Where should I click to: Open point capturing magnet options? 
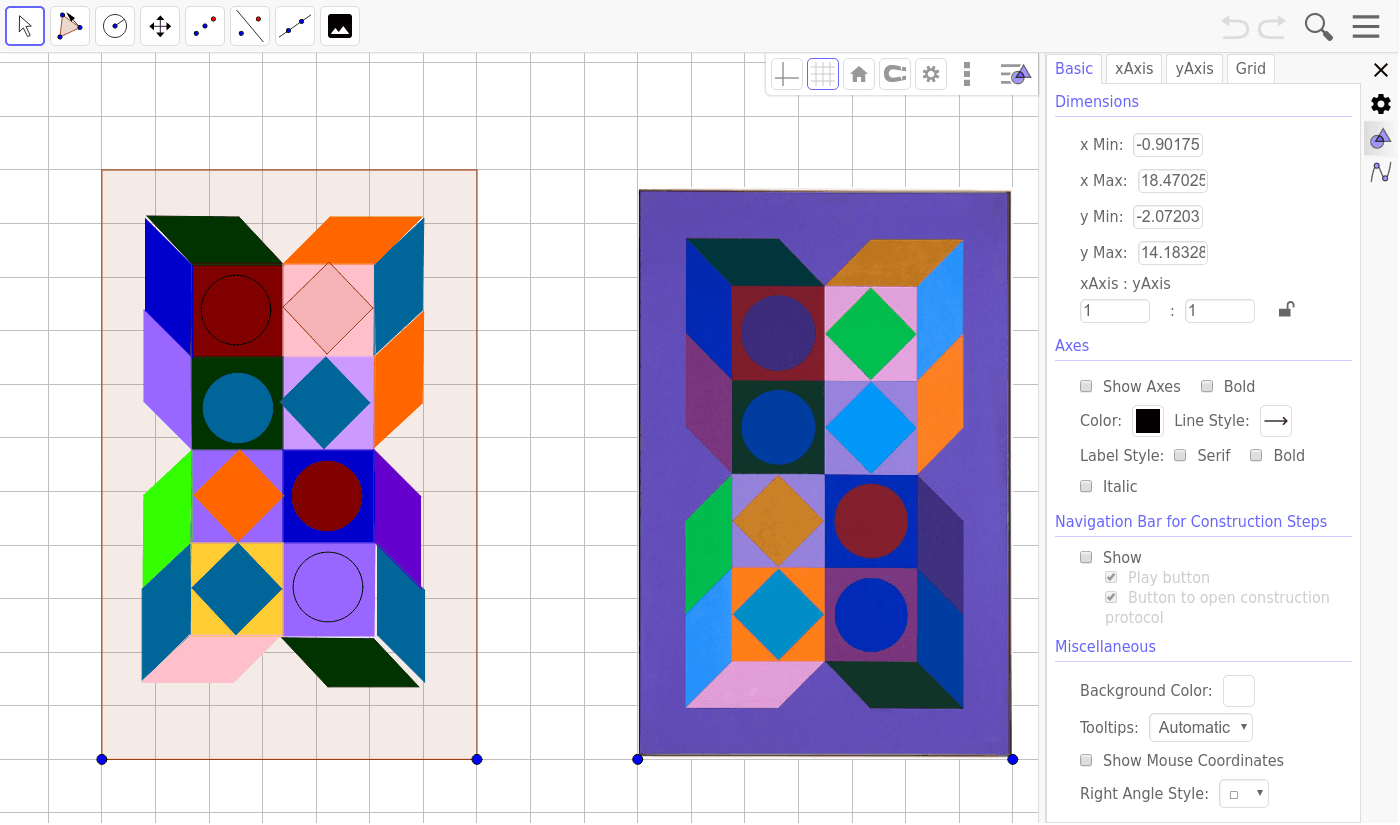(895, 74)
